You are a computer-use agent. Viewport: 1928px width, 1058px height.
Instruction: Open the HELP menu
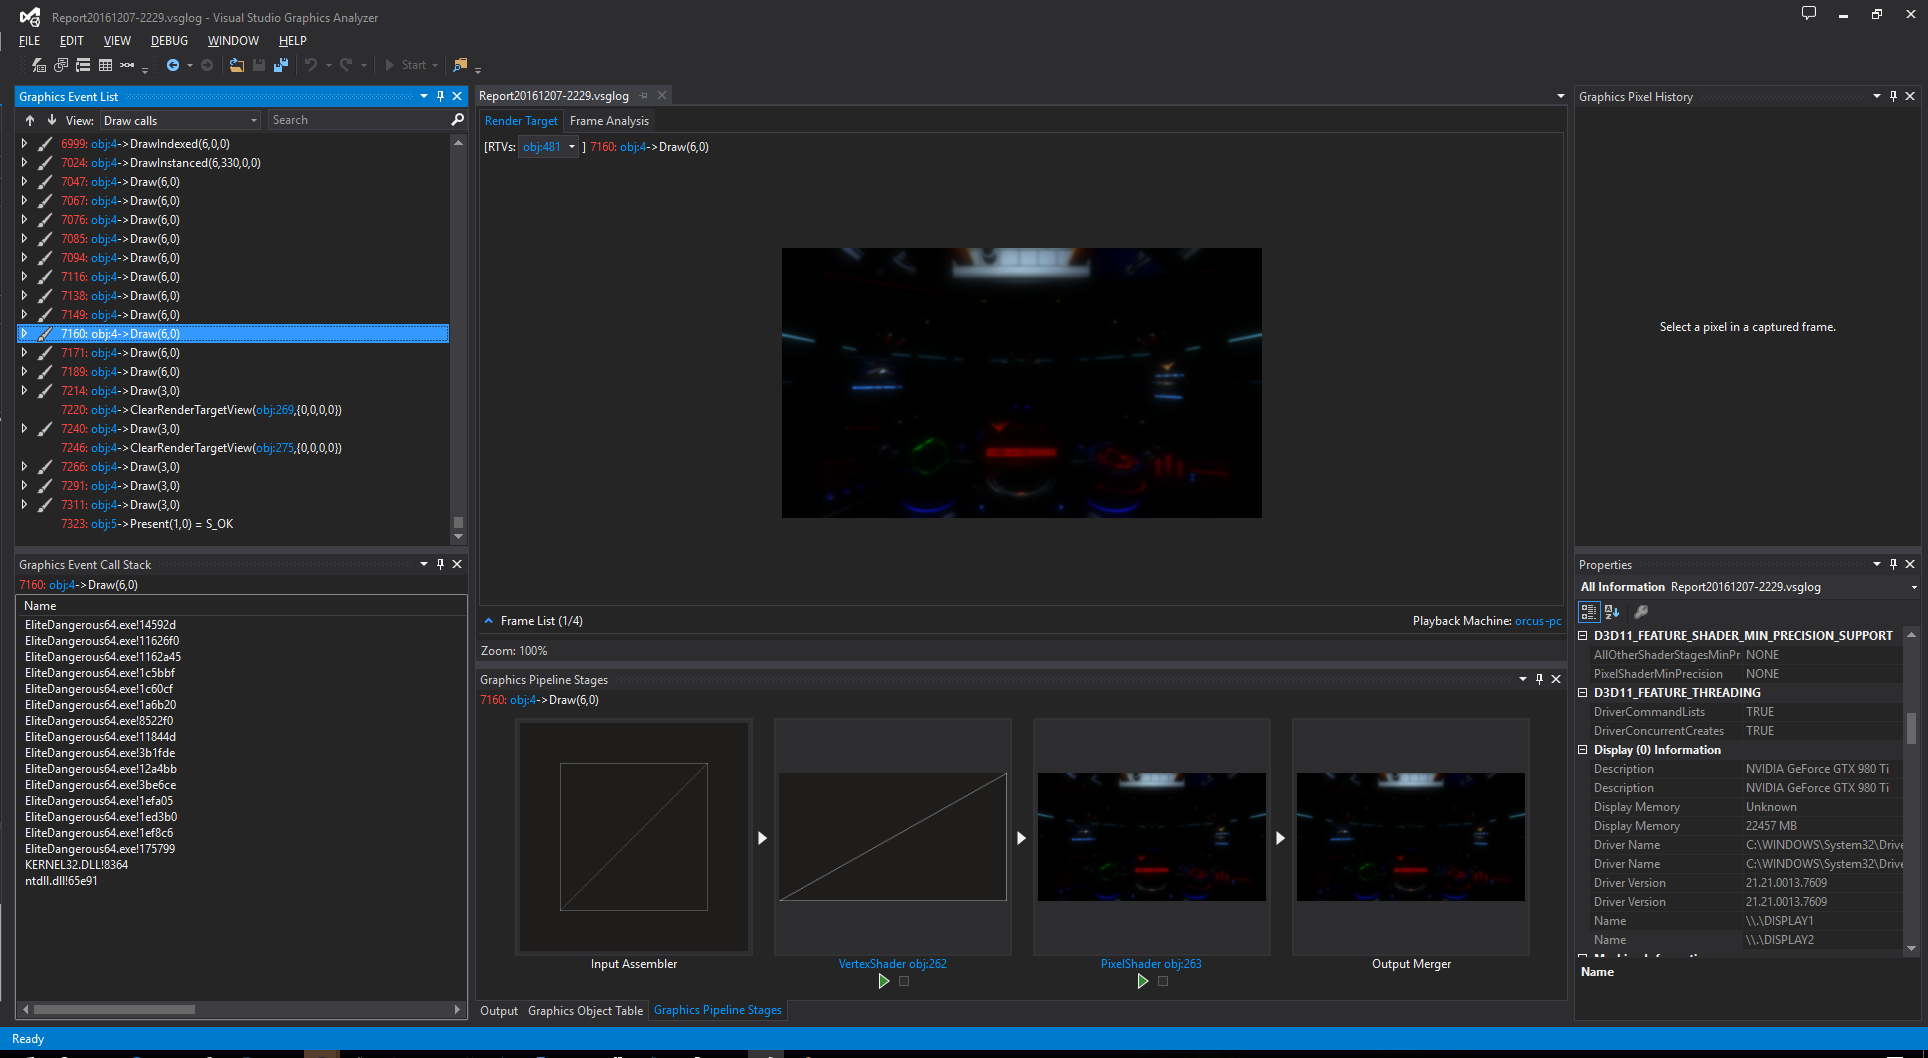pos(292,41)
